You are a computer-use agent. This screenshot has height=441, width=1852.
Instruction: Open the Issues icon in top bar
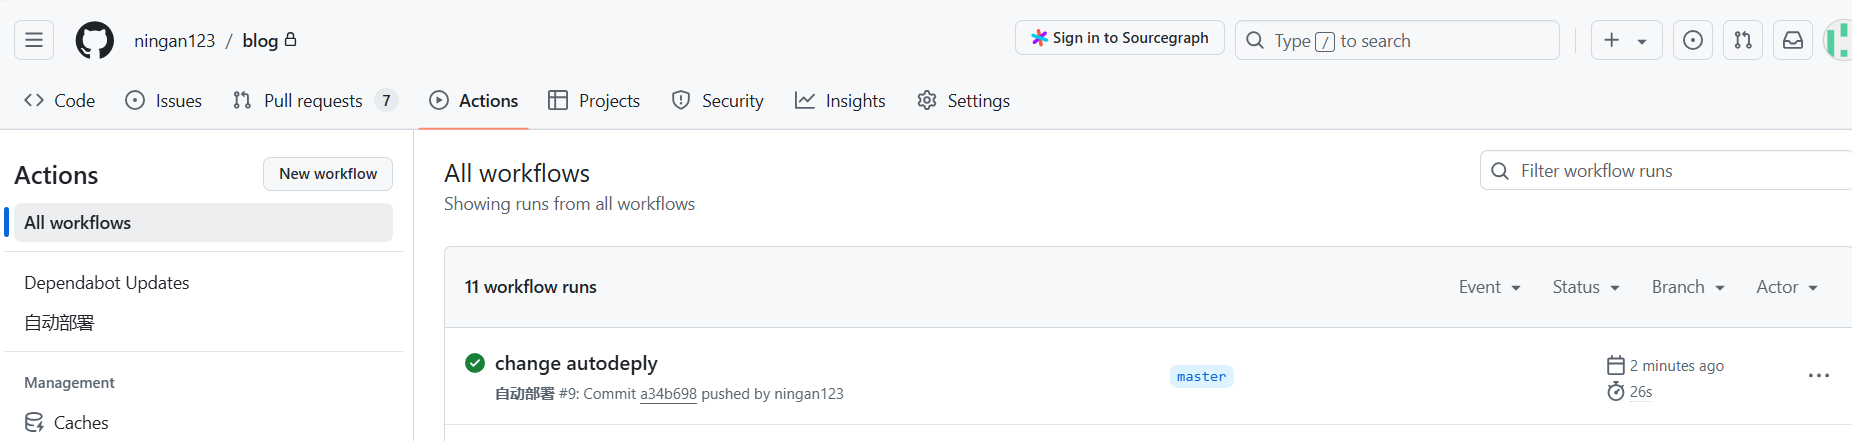tap(1693, 40)
